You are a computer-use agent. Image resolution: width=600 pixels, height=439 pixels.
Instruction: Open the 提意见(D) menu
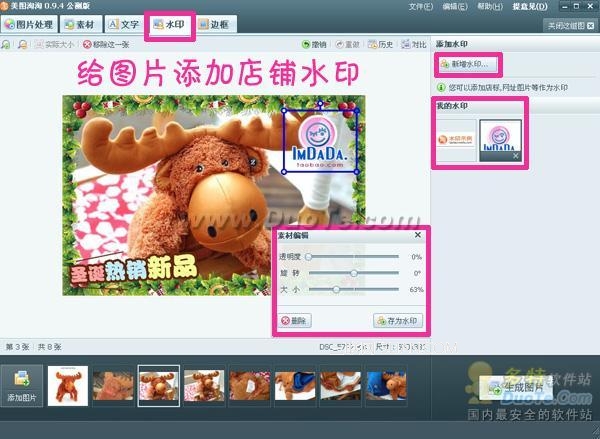[x=530, y=7]
